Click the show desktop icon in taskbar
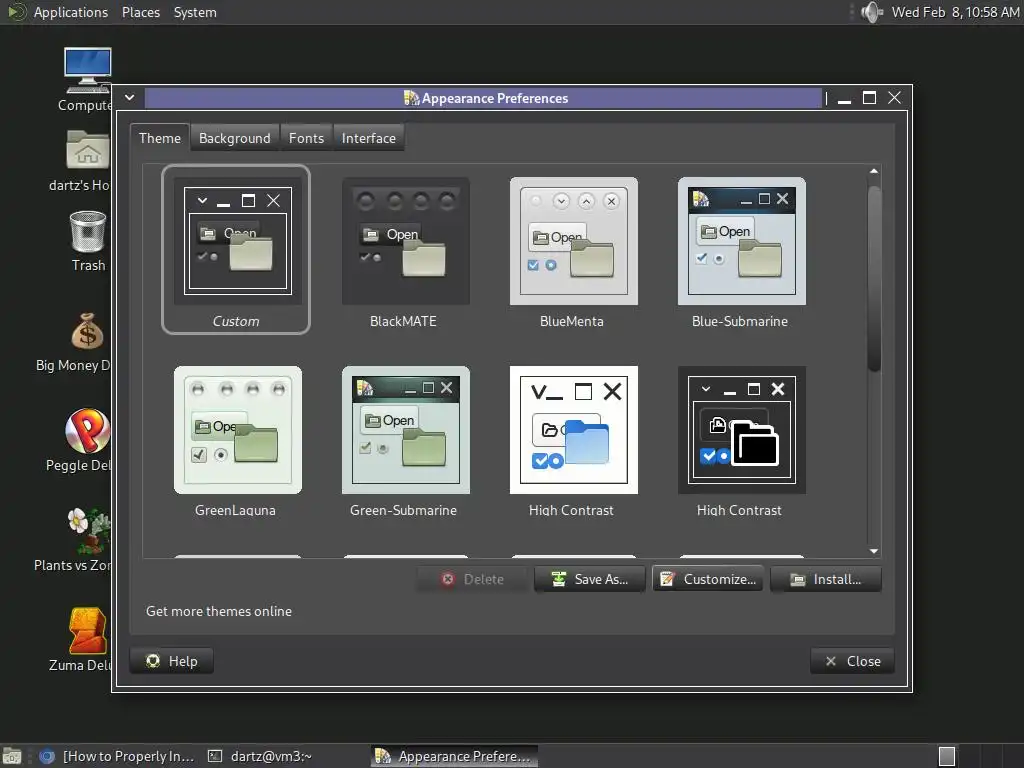This screenshot has width=1024, height=768. (12, 756)
